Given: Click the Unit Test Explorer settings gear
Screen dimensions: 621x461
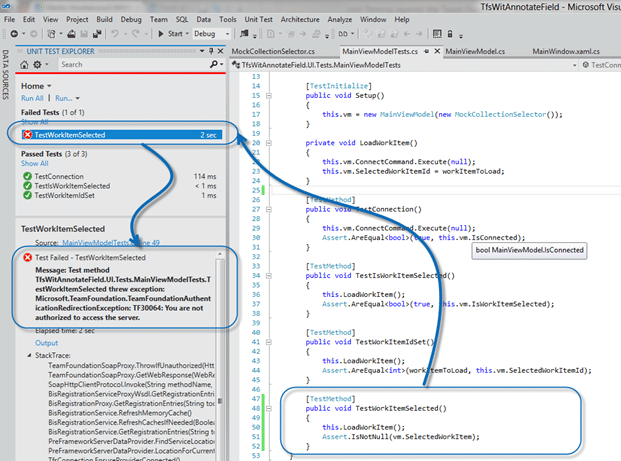Looking at the screenshot, I should point(37,65).
